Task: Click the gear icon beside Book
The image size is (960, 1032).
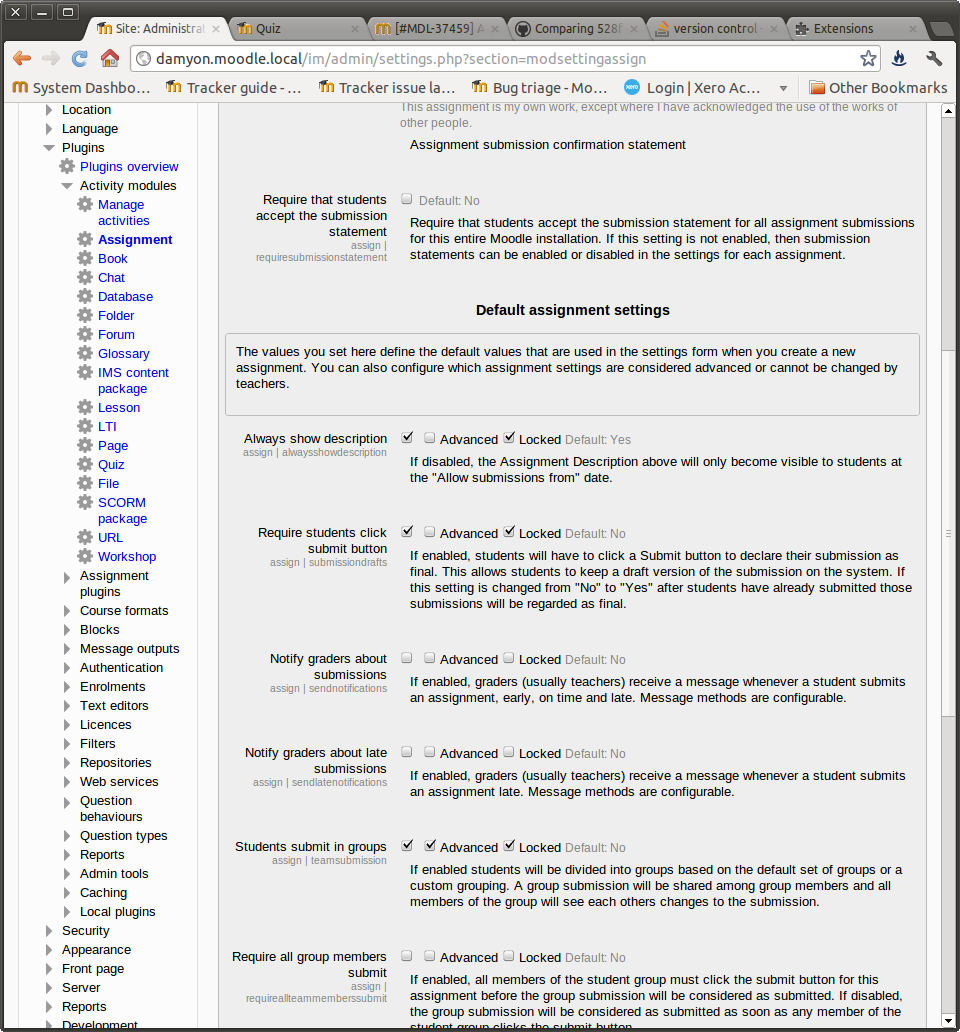Action: (x=85, y=258)
